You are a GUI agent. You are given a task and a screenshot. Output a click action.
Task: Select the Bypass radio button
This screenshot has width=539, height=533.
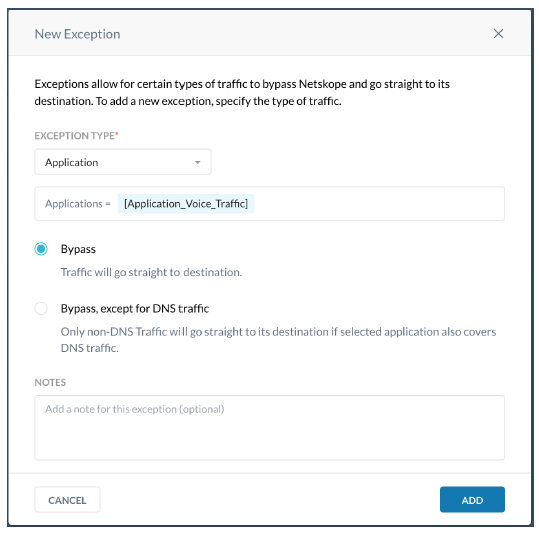point(41,249)
